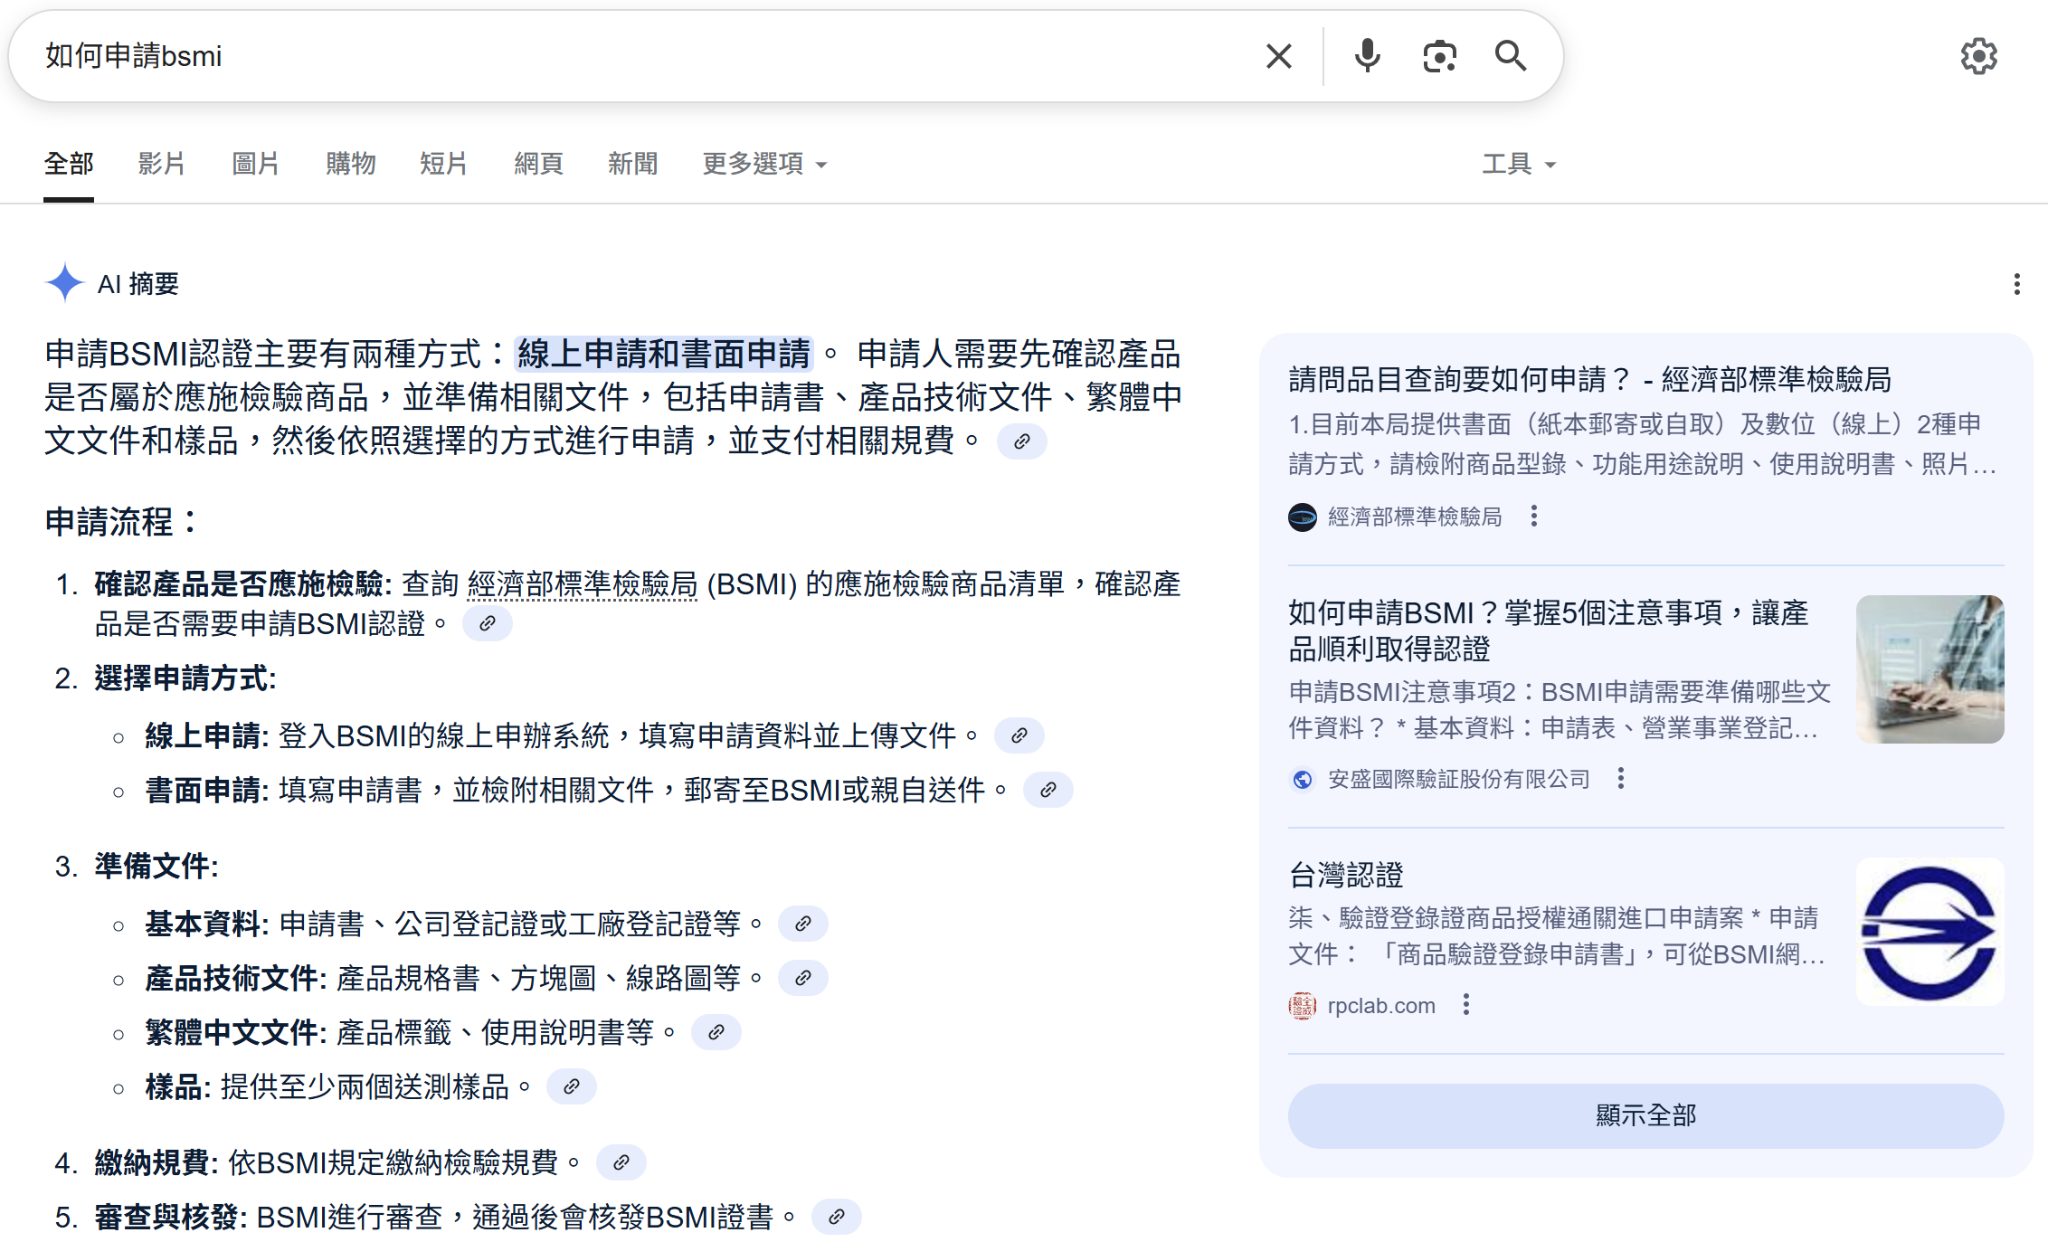The image size is (2048, 1248).
Task: Submit search with the magnifier icon
Action: point(1510,56)
